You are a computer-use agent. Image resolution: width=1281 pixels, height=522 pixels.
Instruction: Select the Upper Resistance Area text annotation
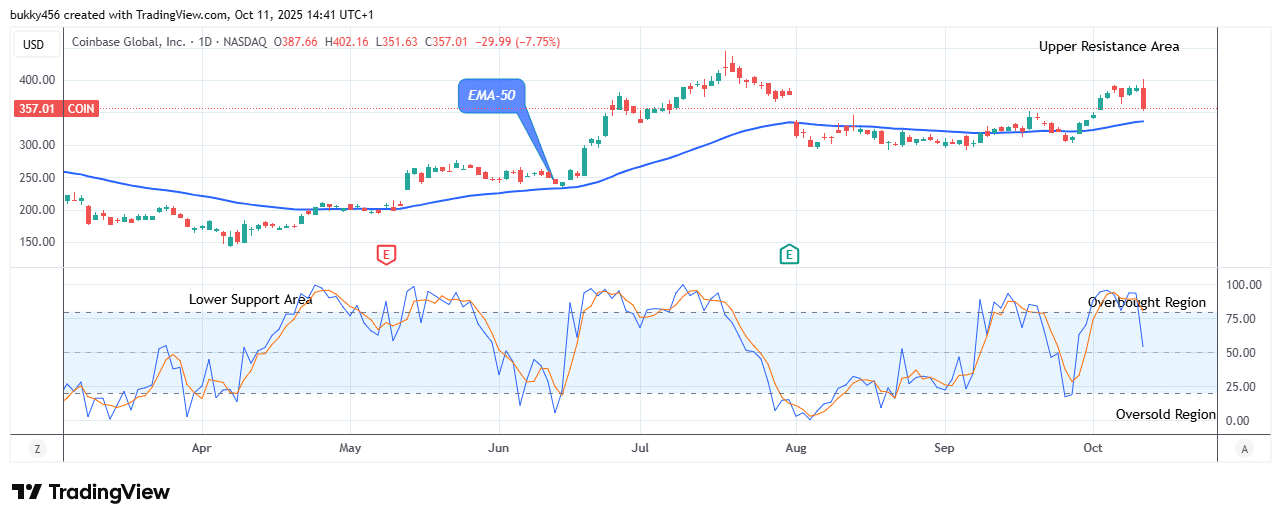1108,46
